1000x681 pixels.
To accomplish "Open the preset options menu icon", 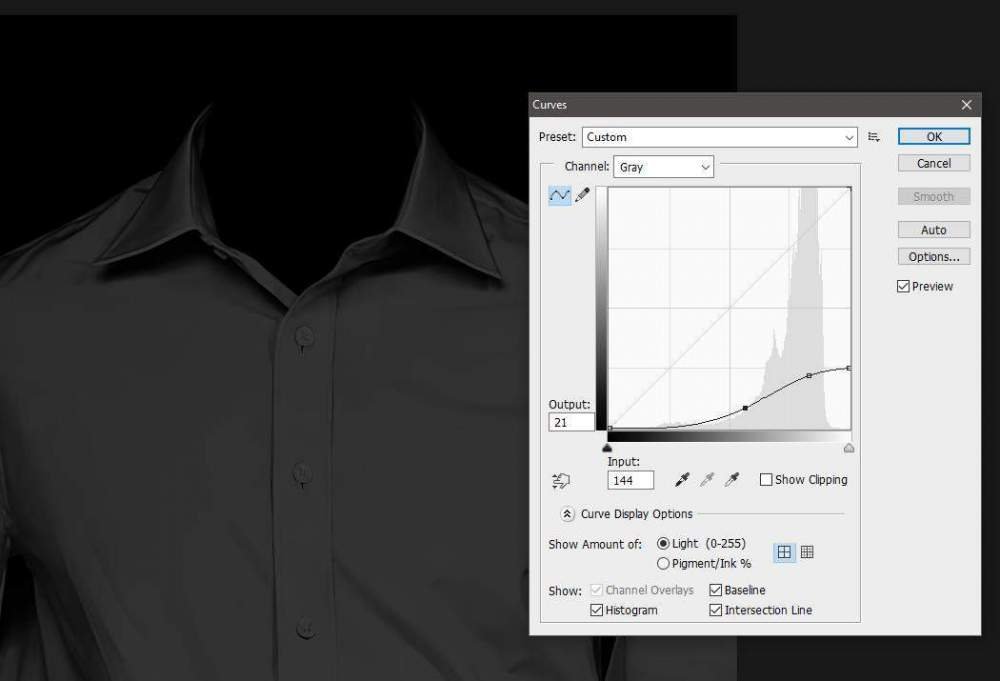I will point(874,137).
